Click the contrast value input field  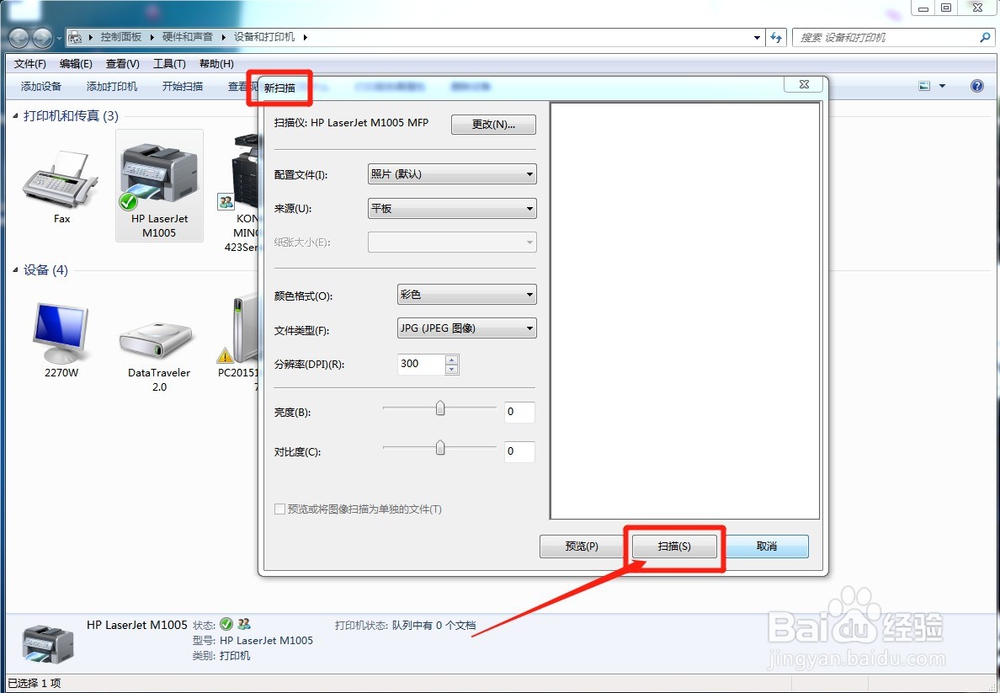pyautogui.click(x=519, y=451)
